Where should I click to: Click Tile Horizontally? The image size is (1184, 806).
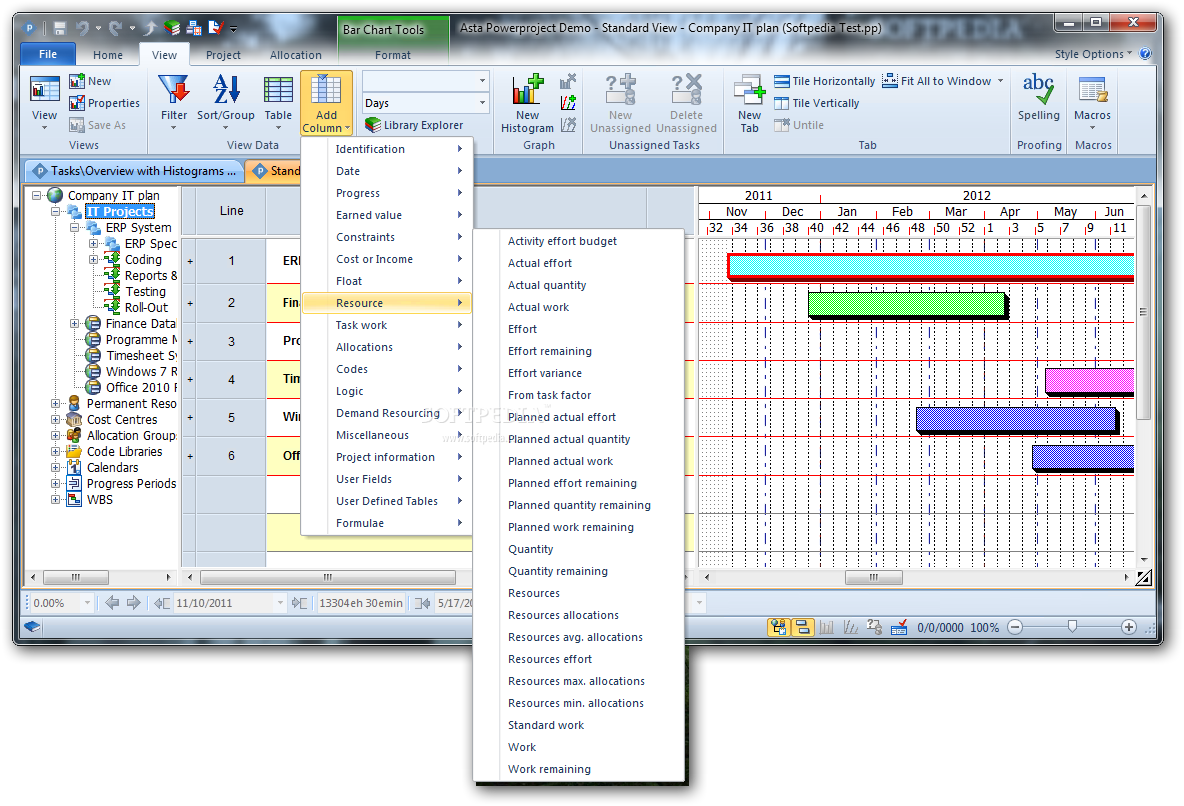point(825,81)
